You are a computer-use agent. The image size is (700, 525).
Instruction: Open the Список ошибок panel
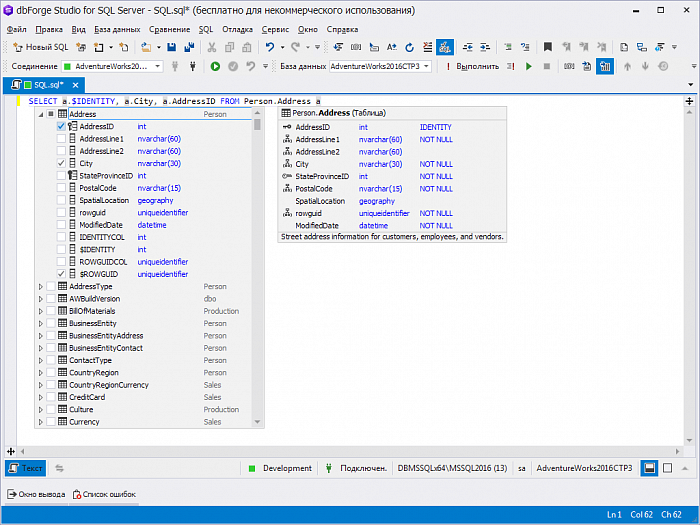click(x=104, y=494)
